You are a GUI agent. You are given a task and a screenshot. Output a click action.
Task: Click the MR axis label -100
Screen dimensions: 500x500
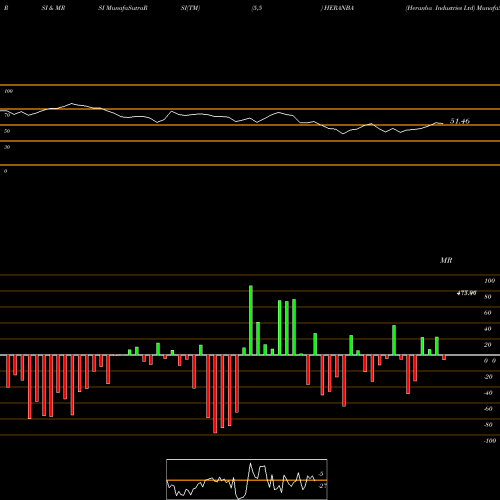click(x=490, y=441)
